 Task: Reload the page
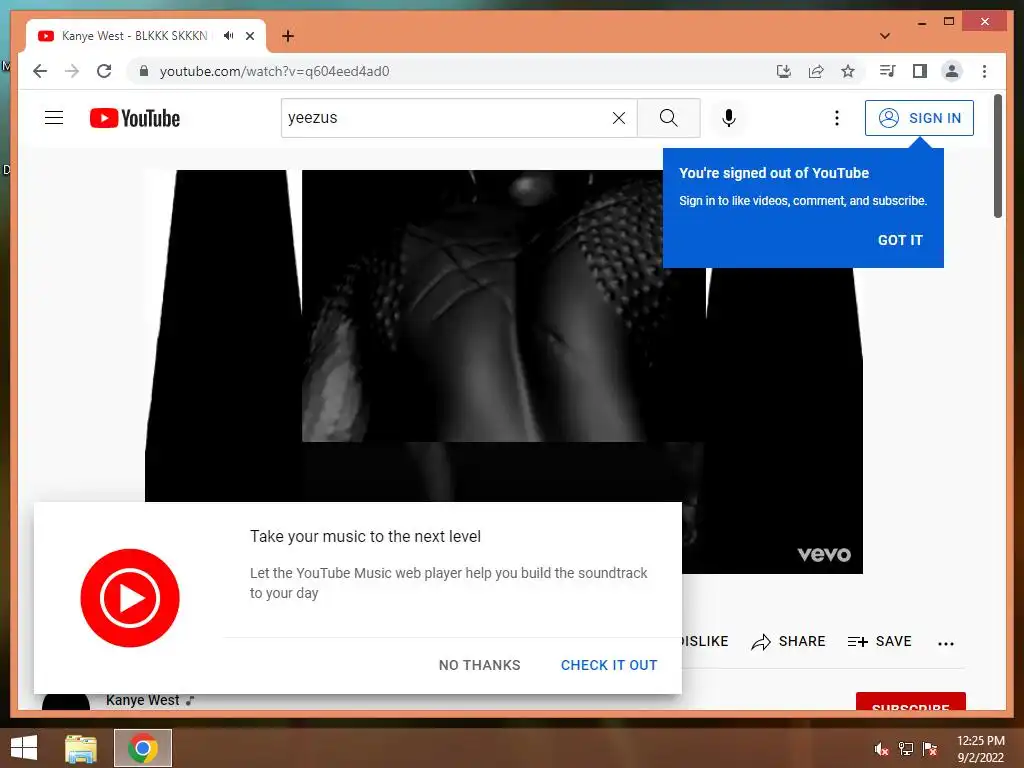(104, 71)
